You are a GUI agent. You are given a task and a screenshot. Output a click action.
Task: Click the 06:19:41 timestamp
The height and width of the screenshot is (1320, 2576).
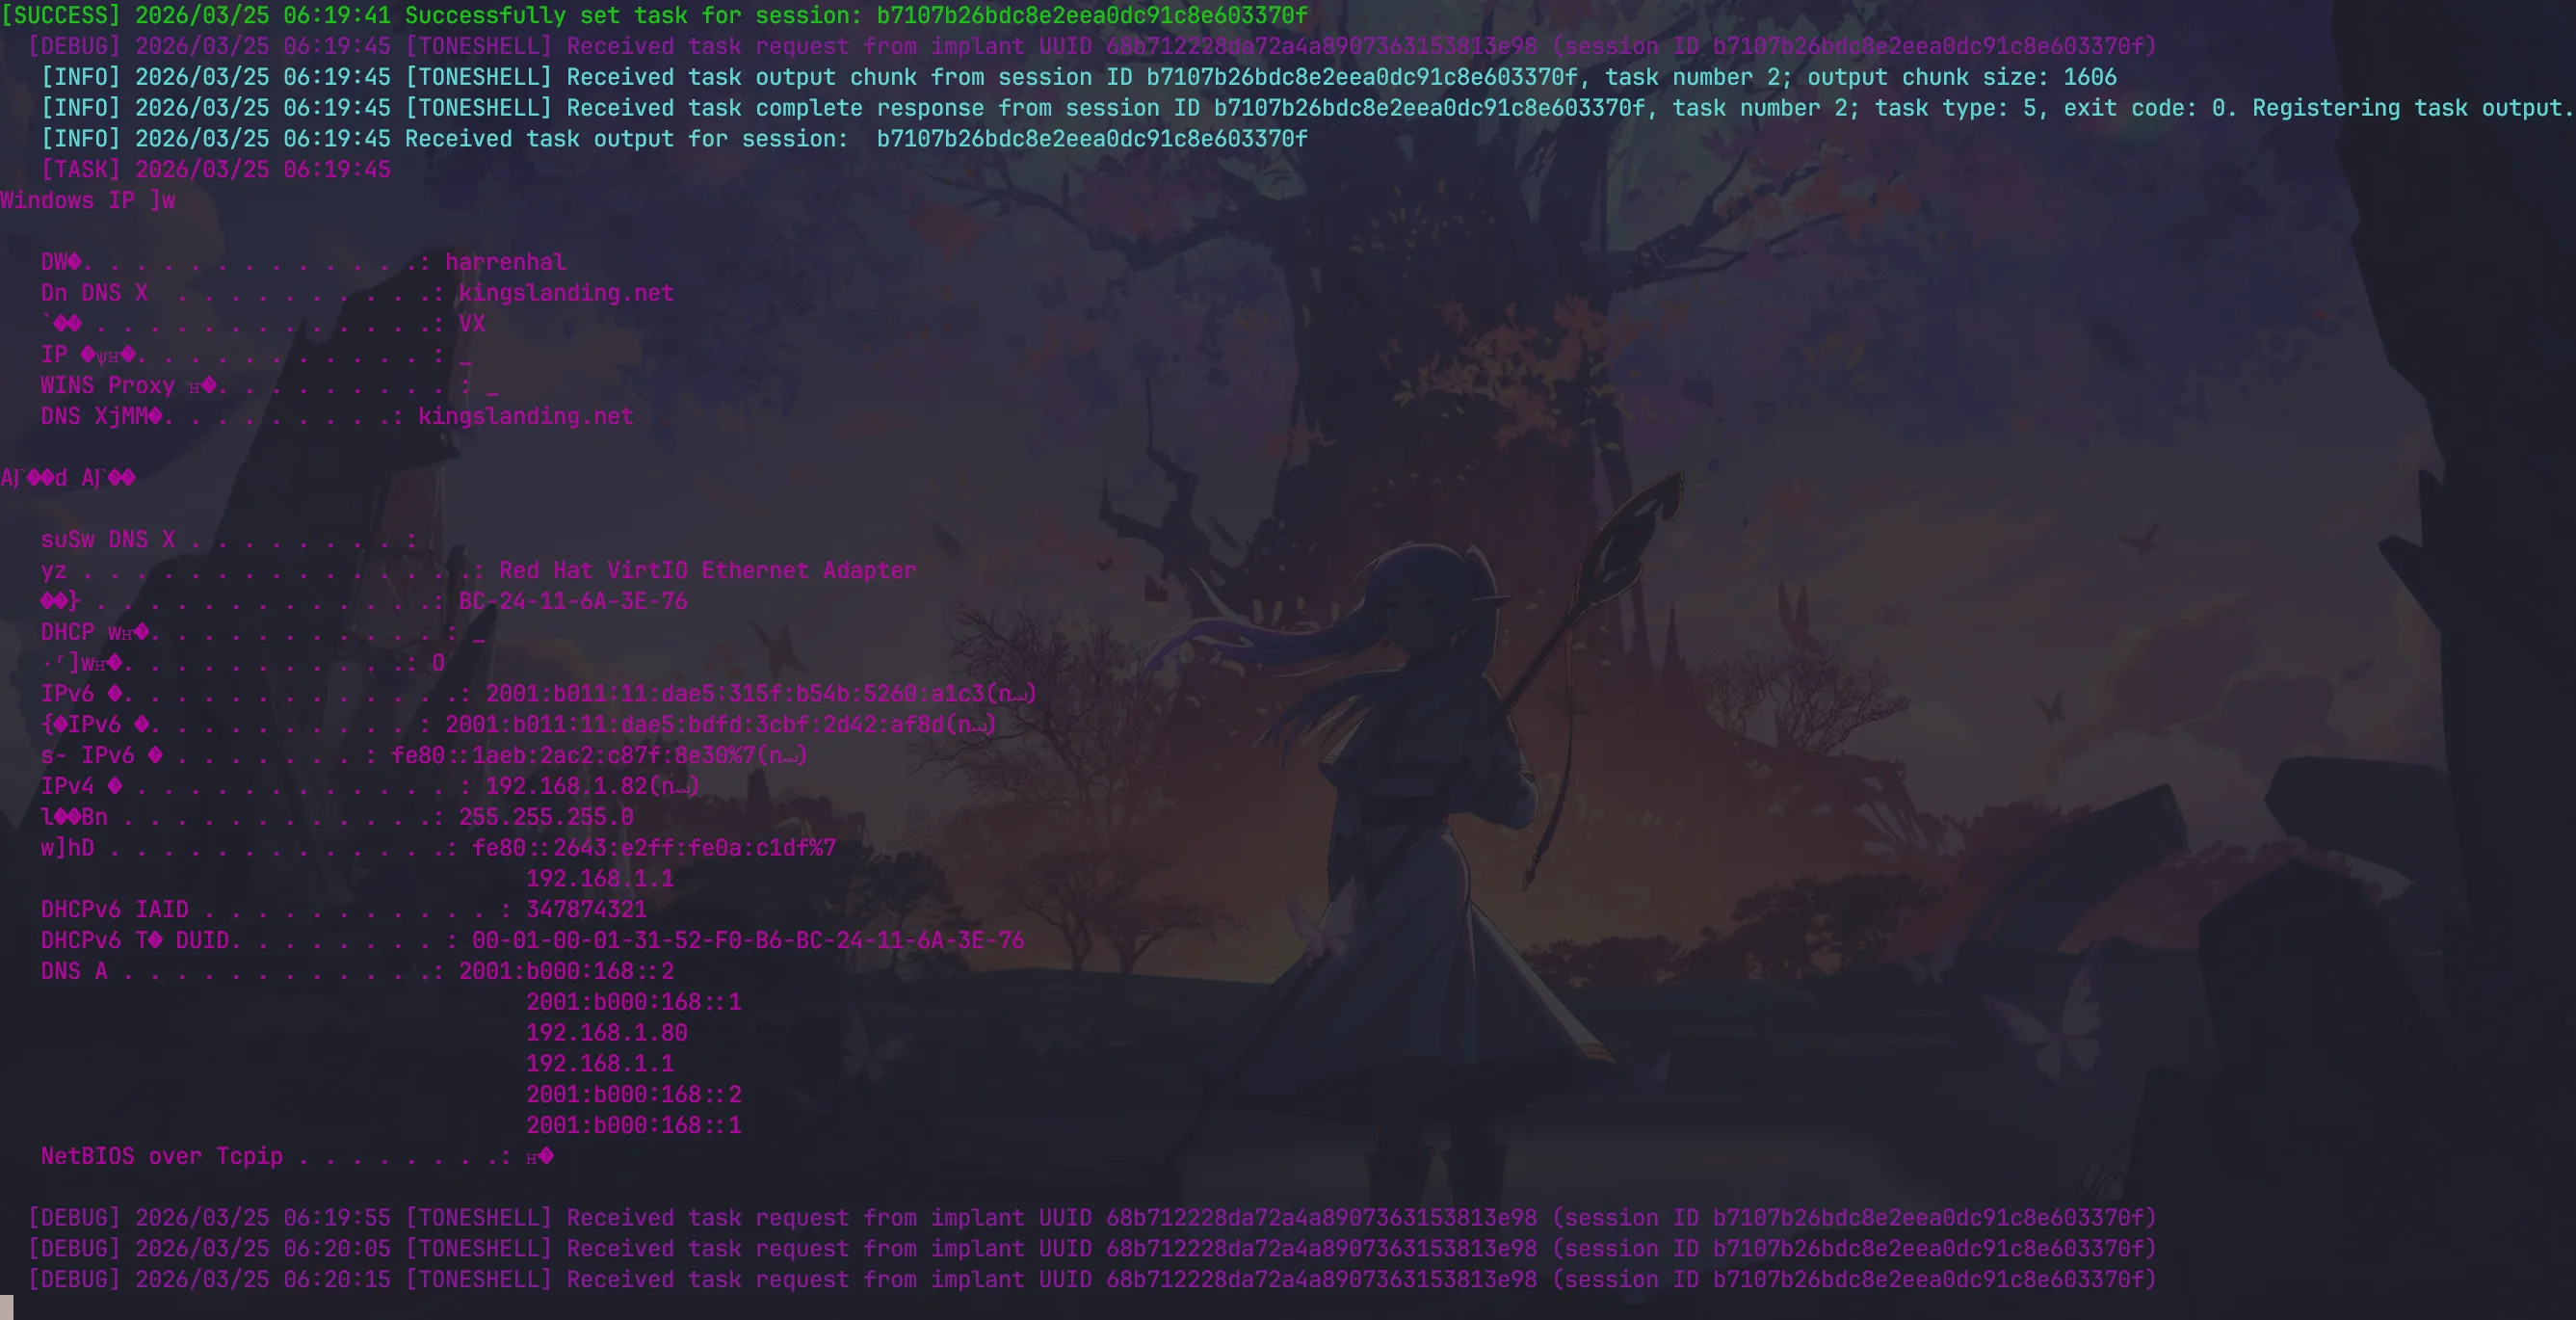337,16
